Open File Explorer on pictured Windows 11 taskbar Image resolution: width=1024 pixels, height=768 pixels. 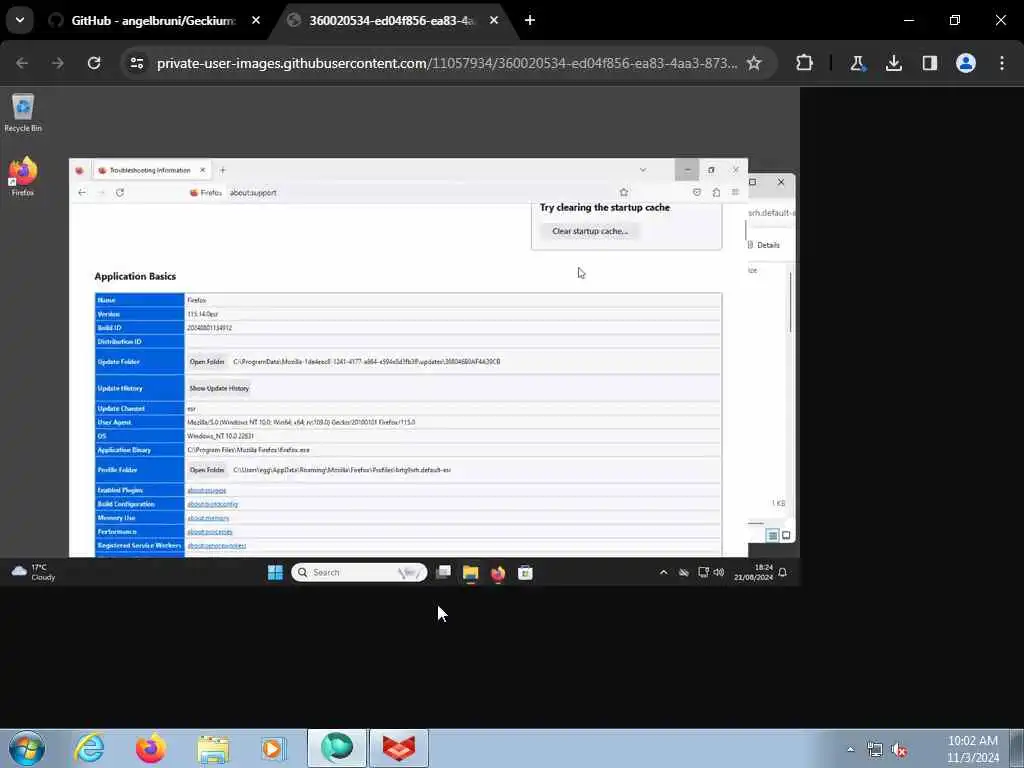tap(470, 573)
